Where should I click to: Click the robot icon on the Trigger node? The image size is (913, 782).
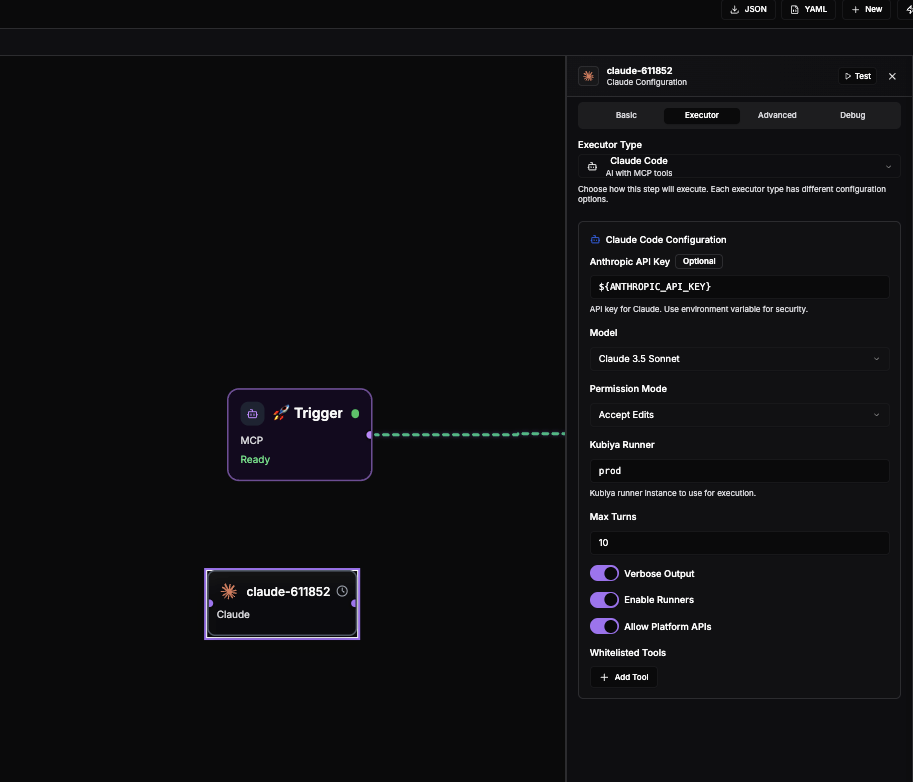(252, 413)
